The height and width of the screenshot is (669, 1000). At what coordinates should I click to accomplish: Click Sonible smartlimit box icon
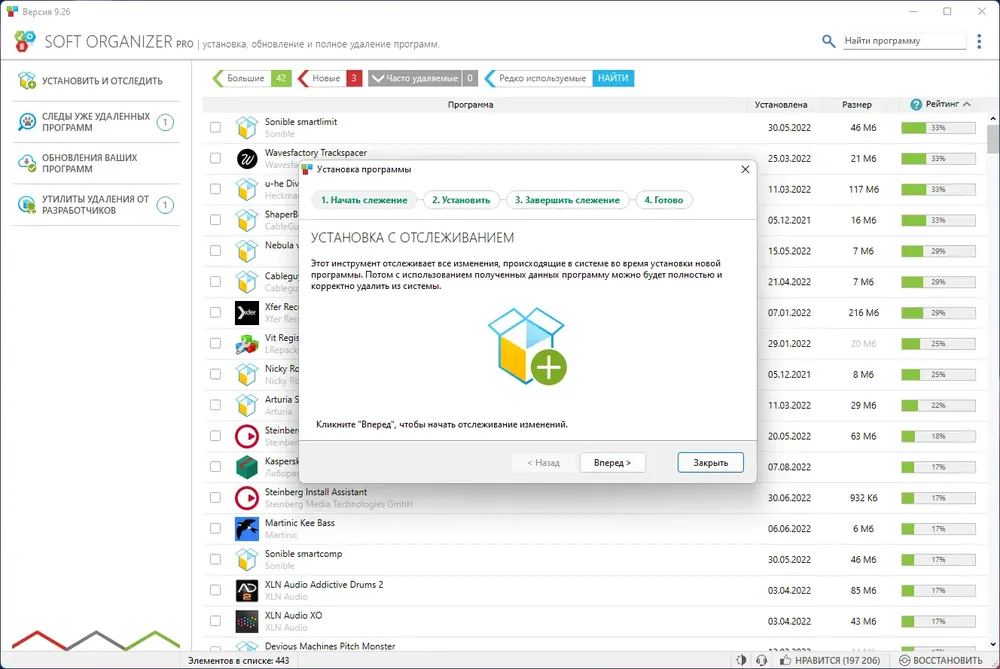click(x=247, y=128)
